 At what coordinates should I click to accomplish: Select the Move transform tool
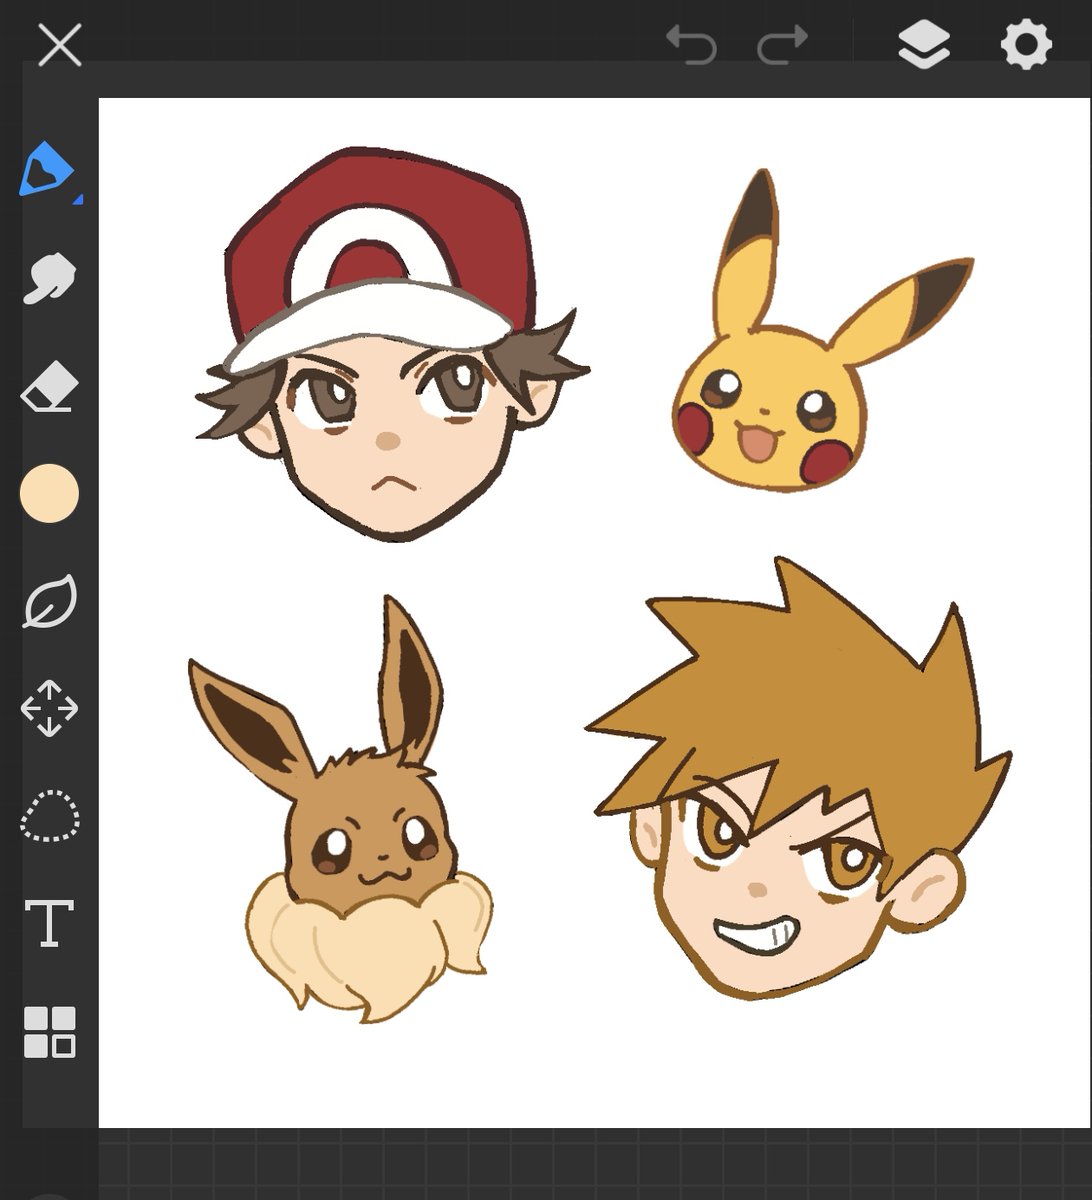(49, 708)
